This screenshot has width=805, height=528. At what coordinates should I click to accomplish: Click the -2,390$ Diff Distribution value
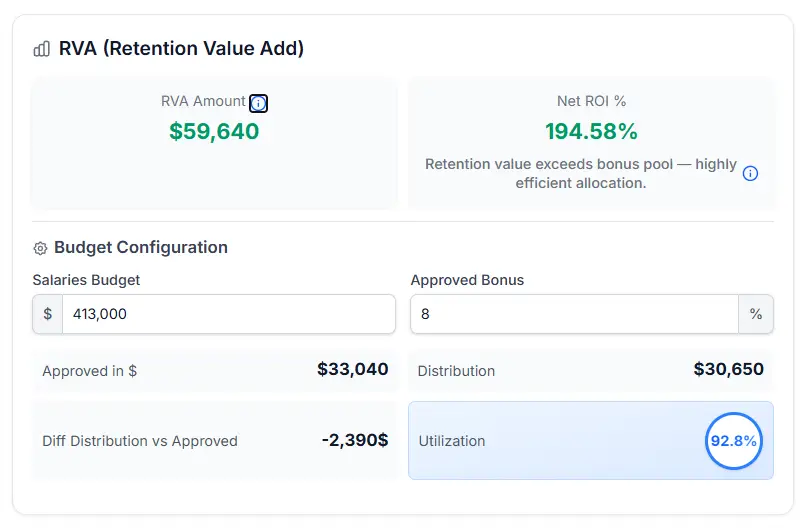355,441
